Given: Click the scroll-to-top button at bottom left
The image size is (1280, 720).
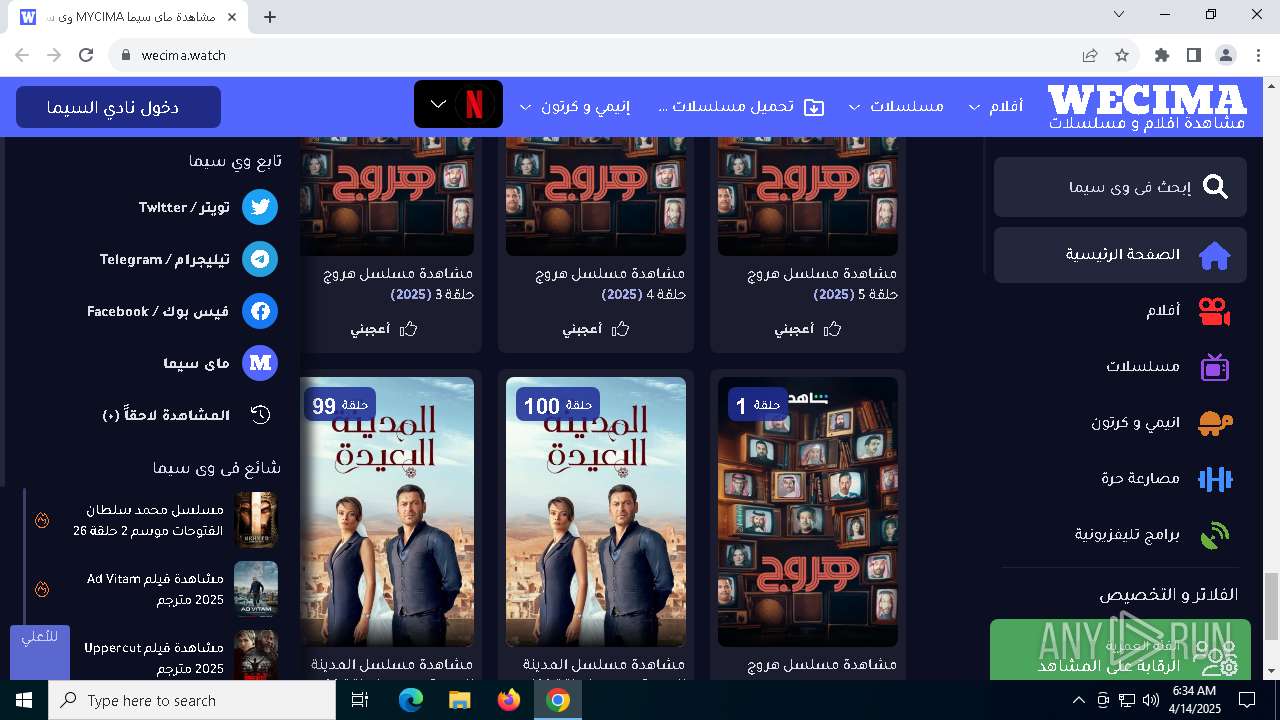Looking at the screenshot, I should 40,653.
